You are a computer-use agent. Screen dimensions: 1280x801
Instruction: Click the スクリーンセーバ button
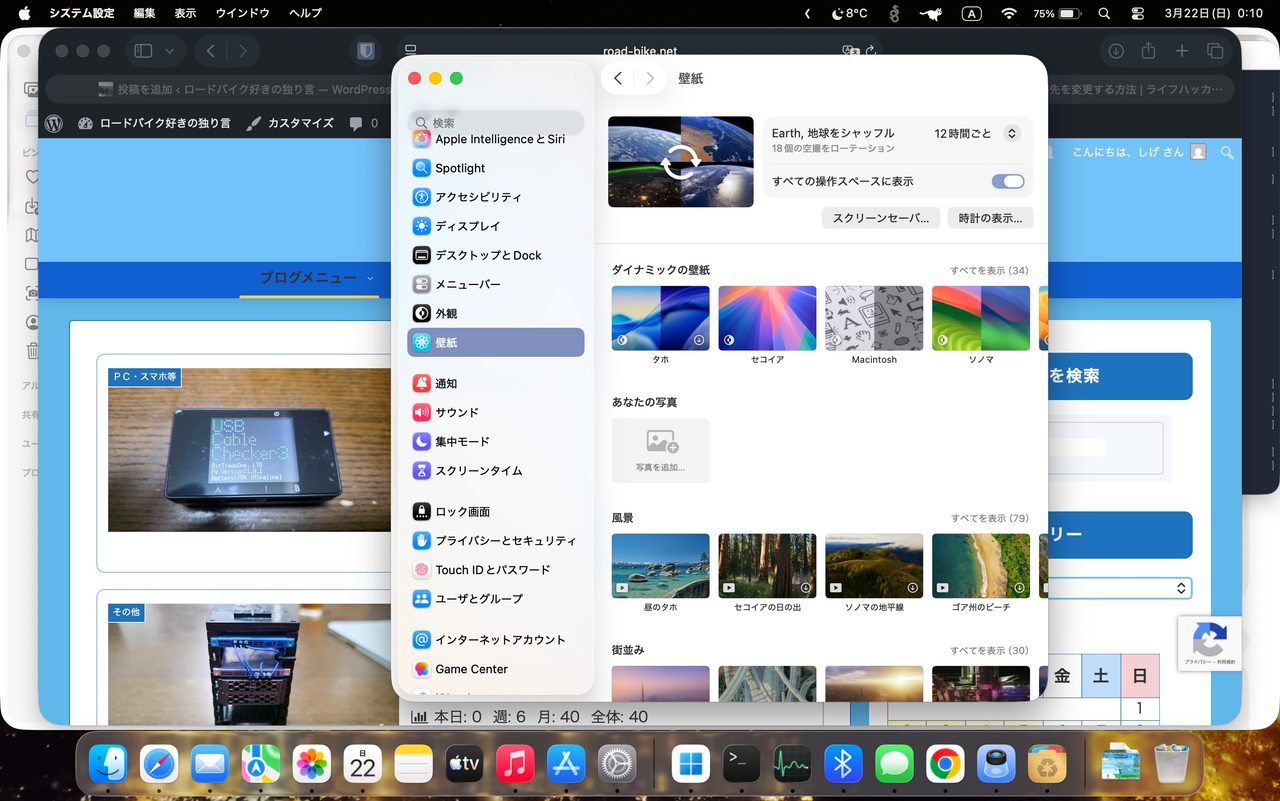[880, 218]
